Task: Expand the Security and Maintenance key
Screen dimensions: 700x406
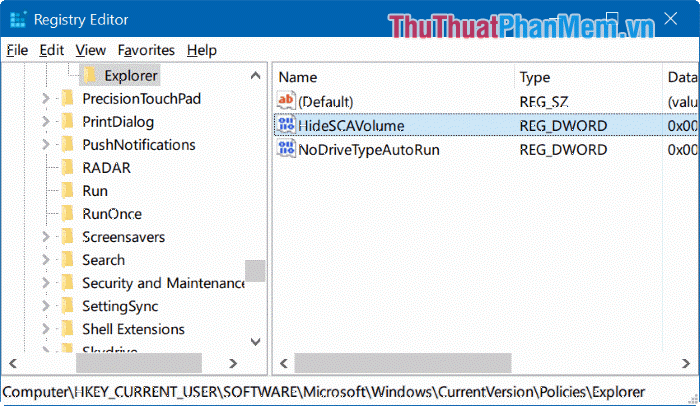Action: pos(46,283)
